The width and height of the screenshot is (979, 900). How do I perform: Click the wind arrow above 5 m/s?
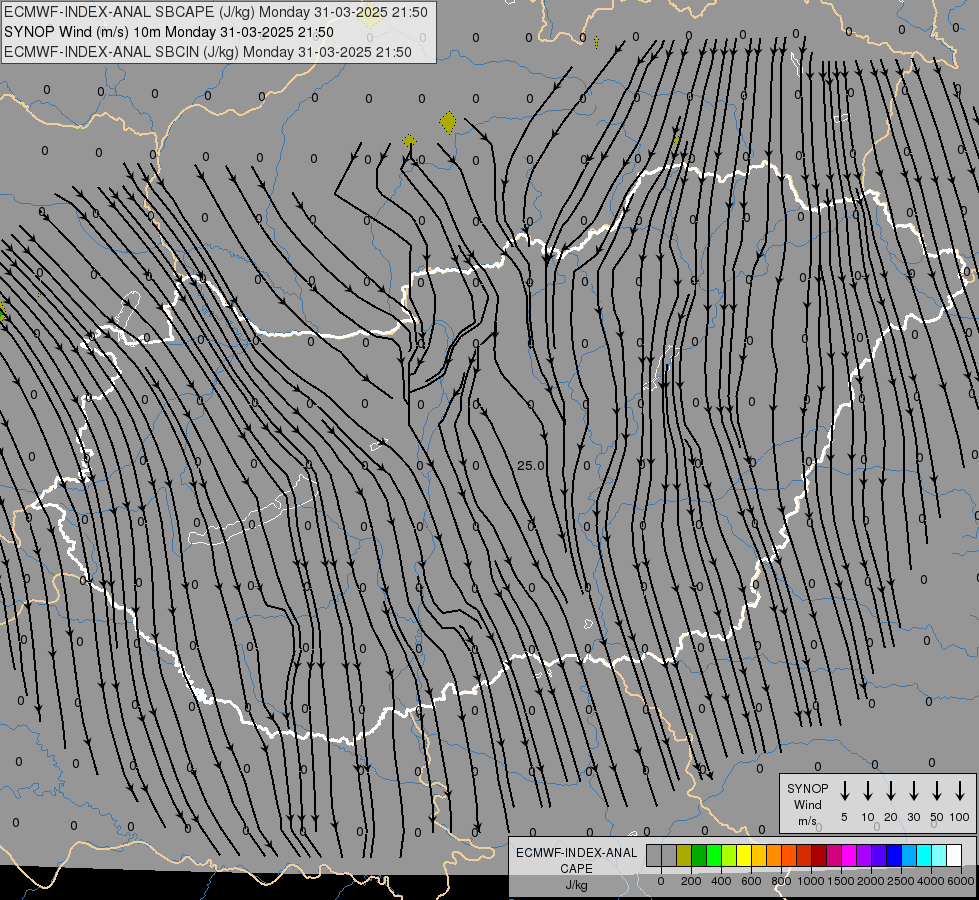point(844,791)
